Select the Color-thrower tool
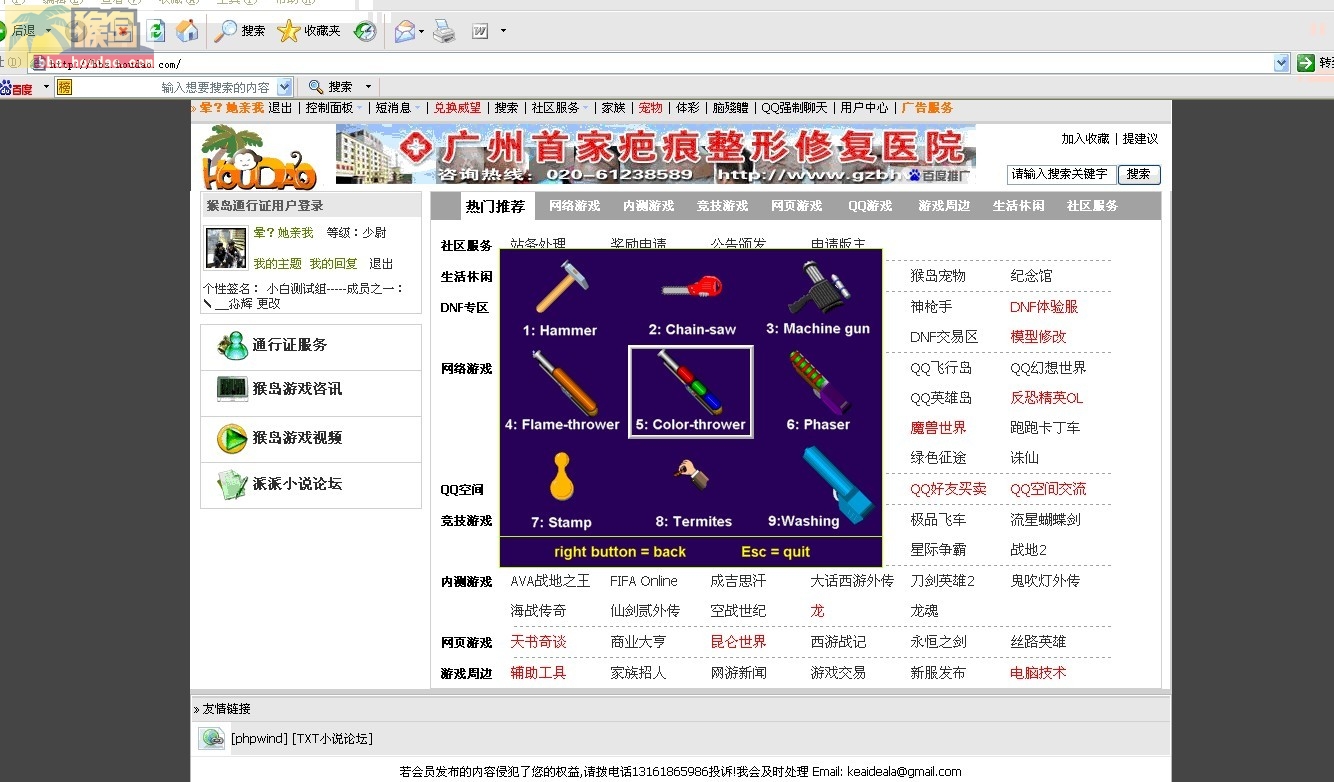This screenshot has height=782, width=1334. (x=691, y=392)
